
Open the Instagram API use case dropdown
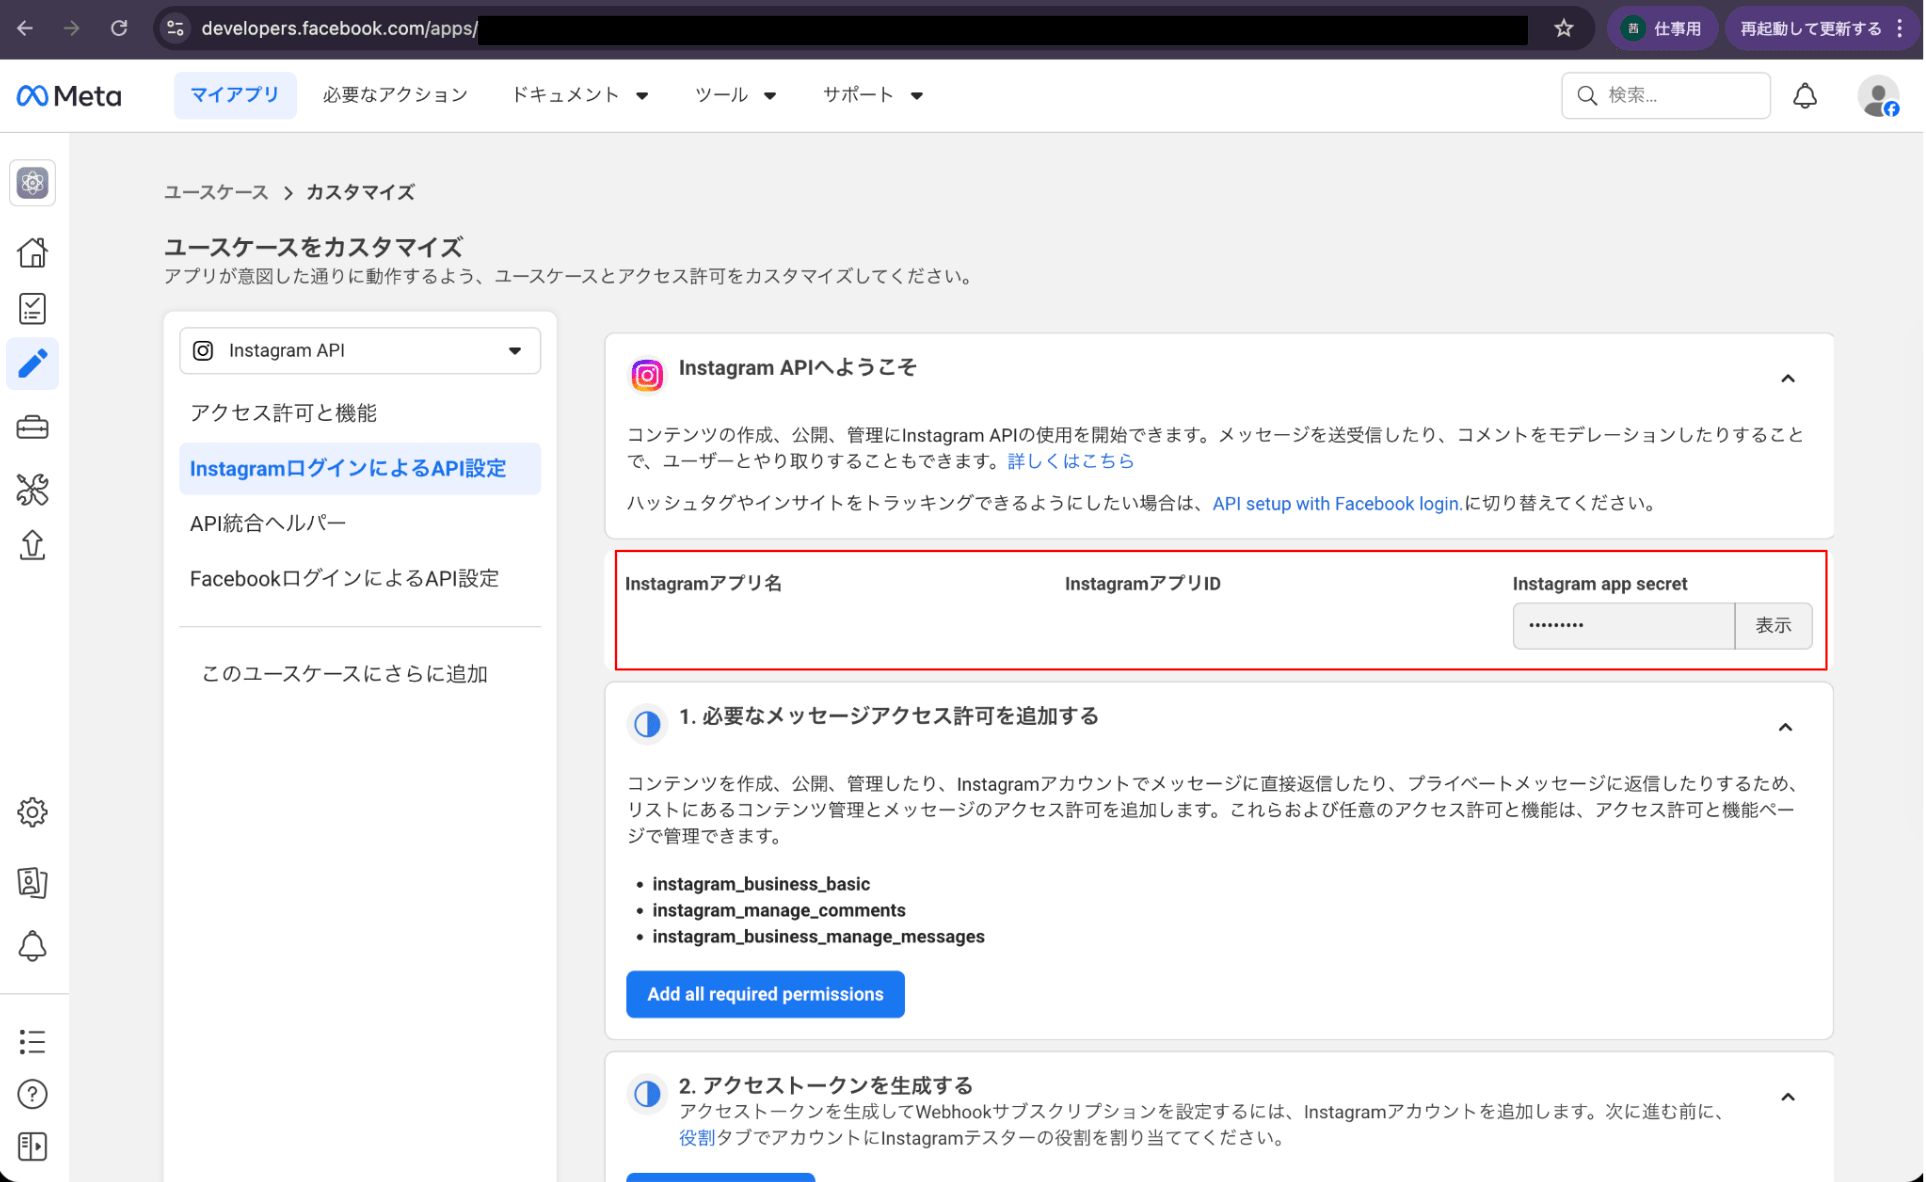point(360,351)
